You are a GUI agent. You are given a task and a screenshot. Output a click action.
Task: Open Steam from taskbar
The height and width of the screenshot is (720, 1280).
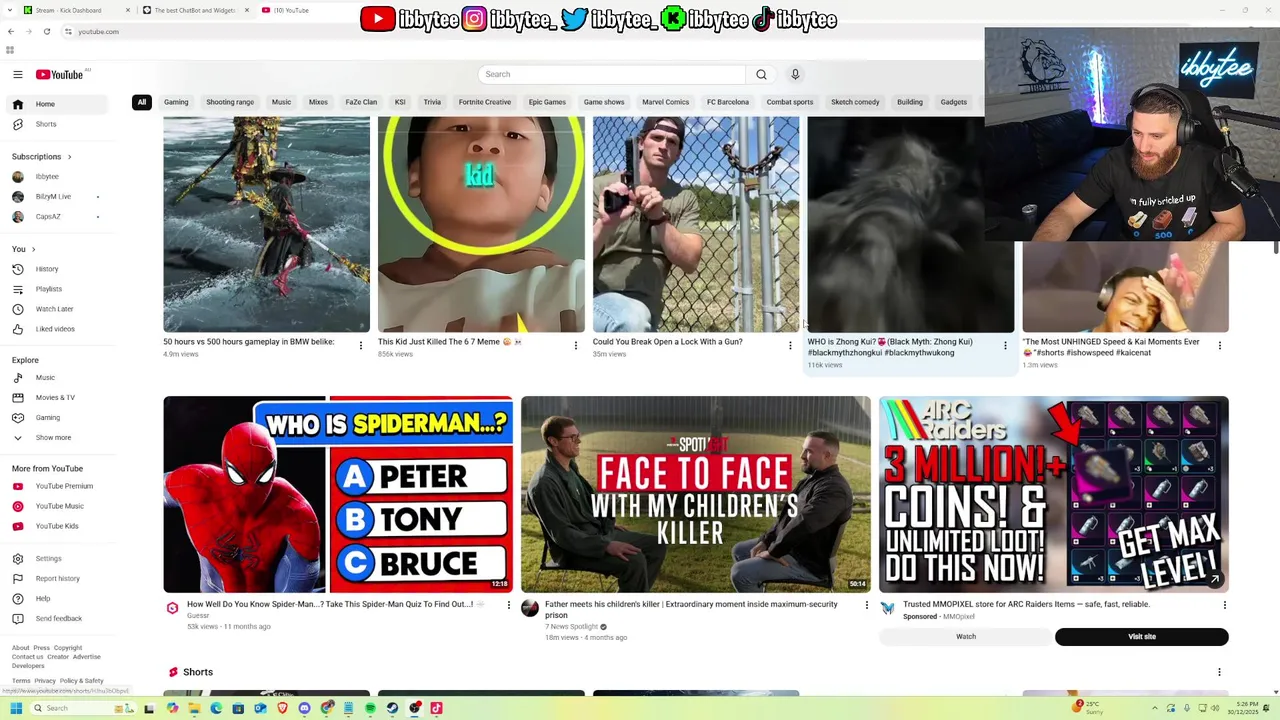[392, 708]
